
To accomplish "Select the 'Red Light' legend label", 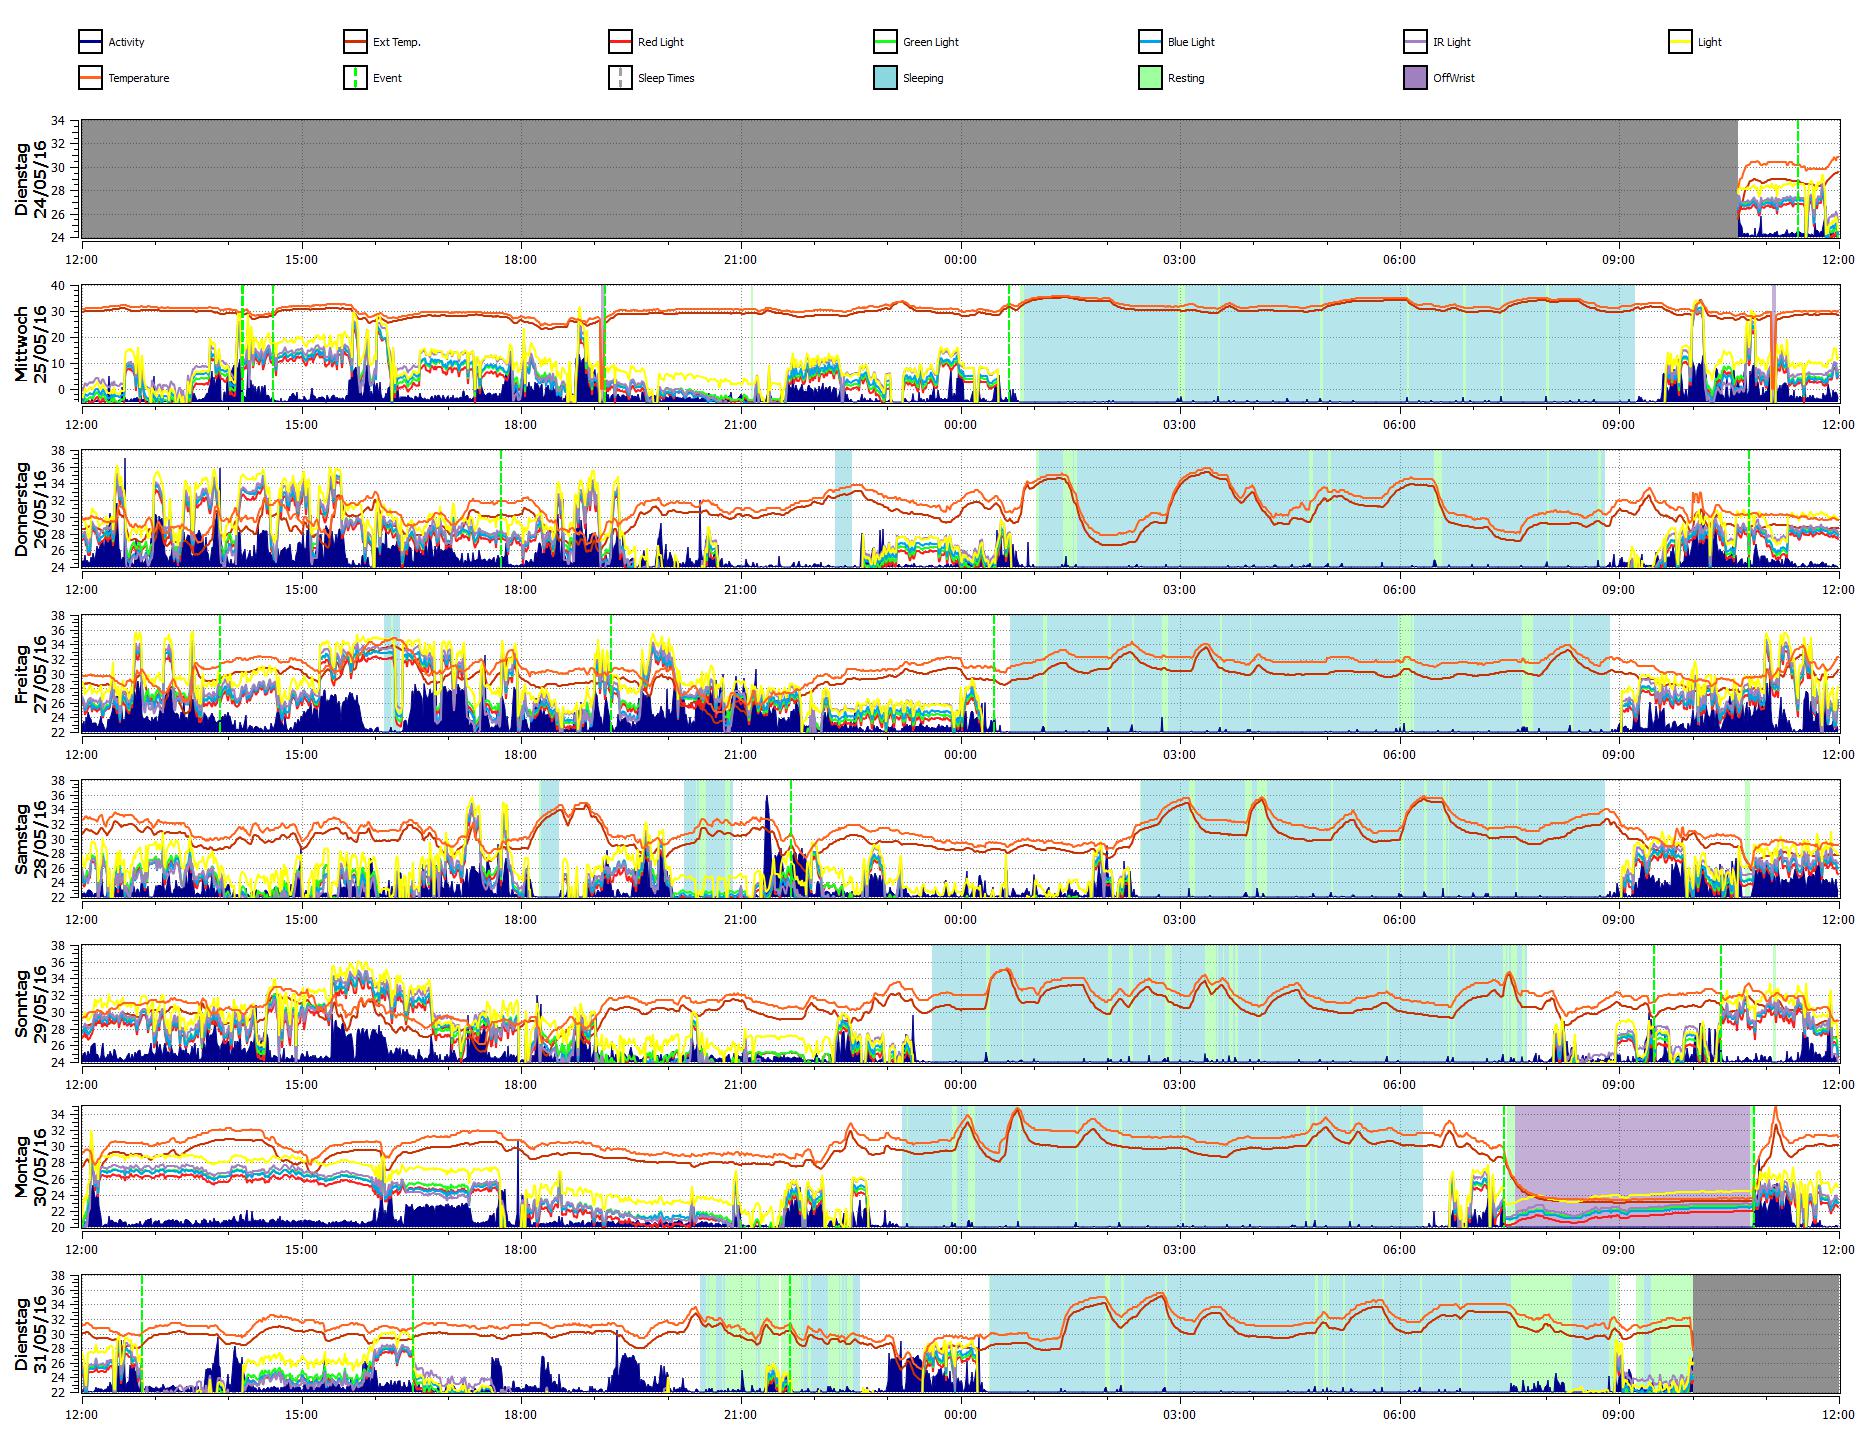I will [x=661, y=42].
